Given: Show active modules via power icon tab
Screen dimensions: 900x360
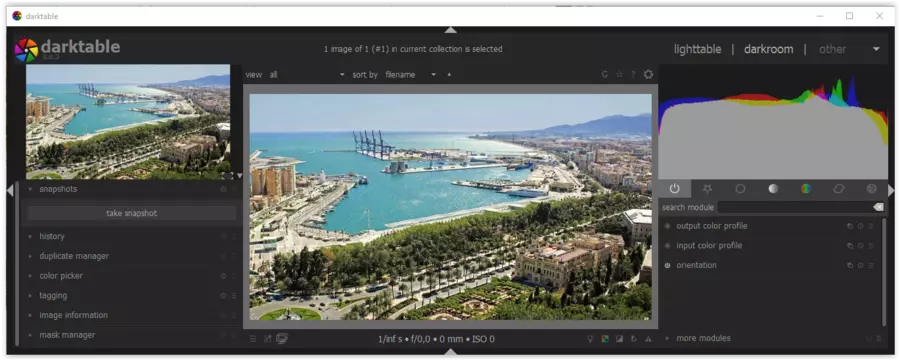Looking at the screenshot, I should 674,188.
